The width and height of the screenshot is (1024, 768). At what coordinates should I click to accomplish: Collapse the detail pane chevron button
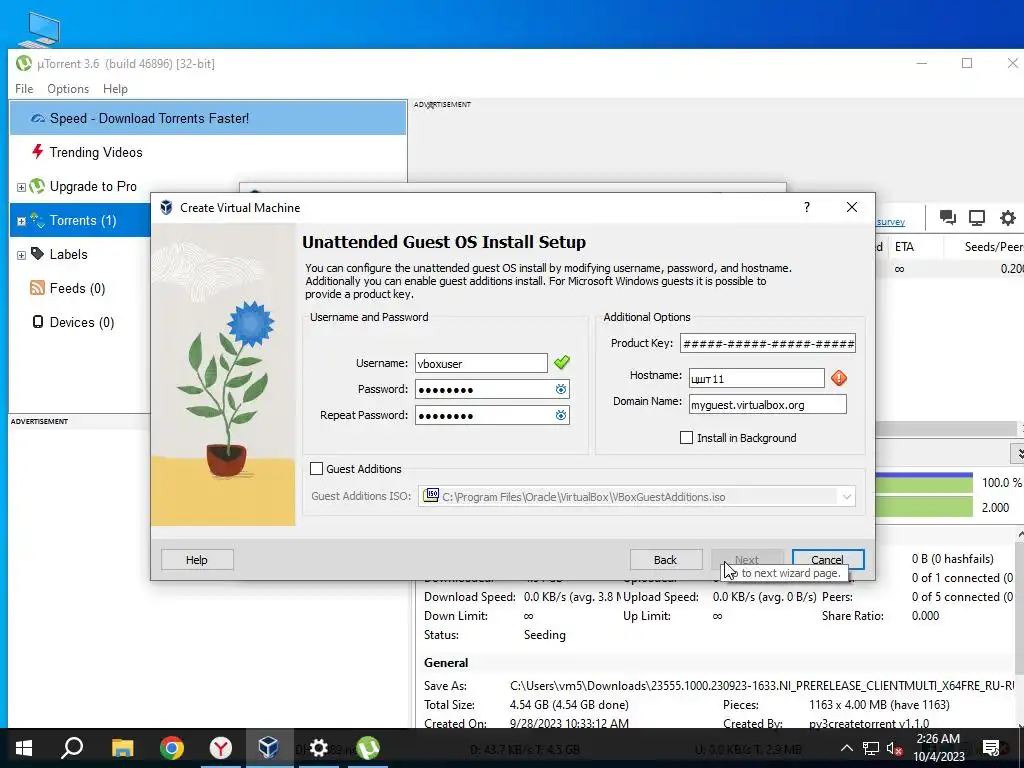click(x=1017, y=453)
